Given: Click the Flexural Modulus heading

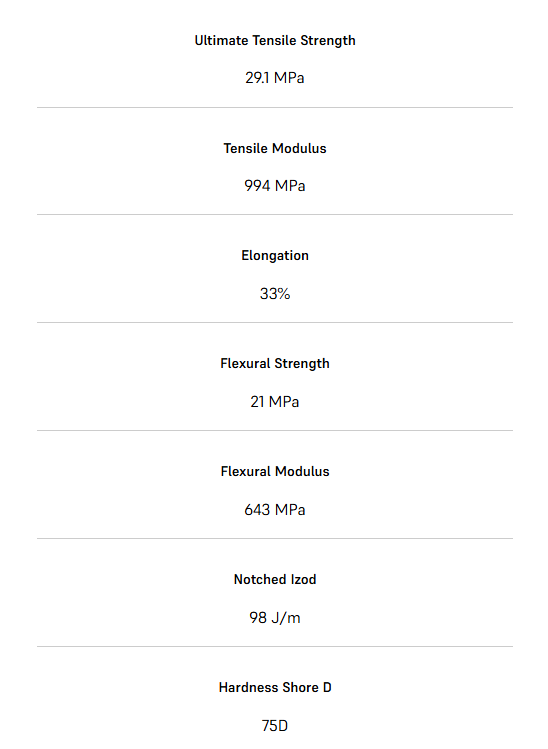Looking at the screenshot, I should tap(275, 471).
